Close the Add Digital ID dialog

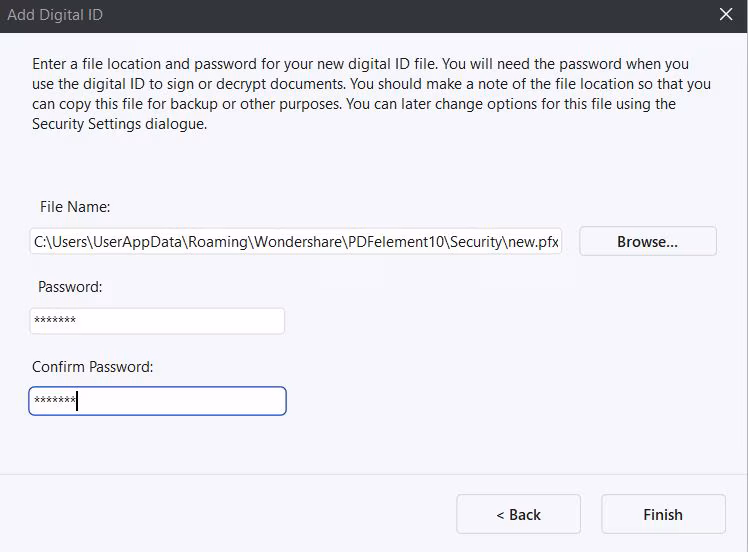pyautogui.click(x=726, y=14)
